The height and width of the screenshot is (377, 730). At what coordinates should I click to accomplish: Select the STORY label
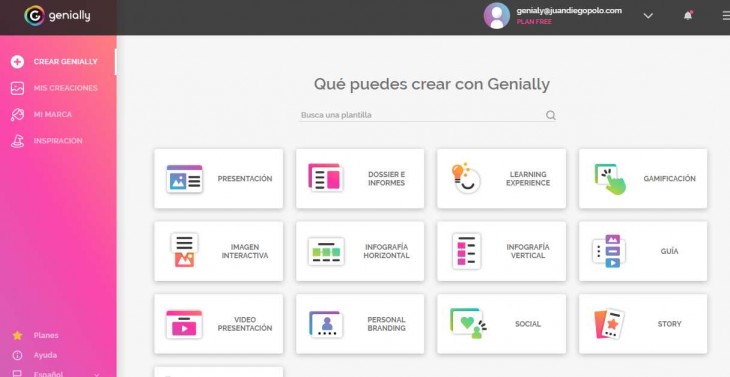tap(669, 324)
